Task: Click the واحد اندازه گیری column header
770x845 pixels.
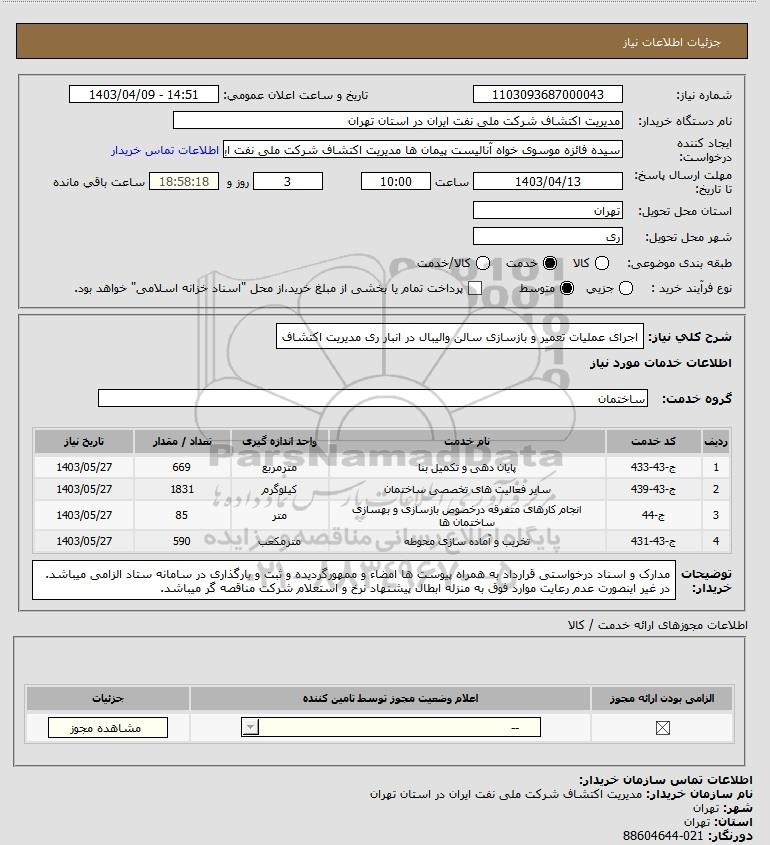Action: (279, 441)
